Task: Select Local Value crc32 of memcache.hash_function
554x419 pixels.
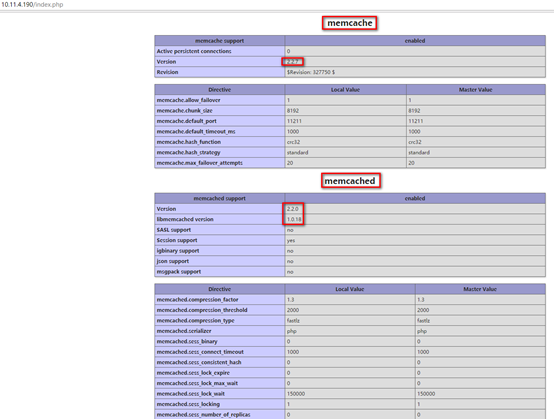Action: (x=293, y=142)
